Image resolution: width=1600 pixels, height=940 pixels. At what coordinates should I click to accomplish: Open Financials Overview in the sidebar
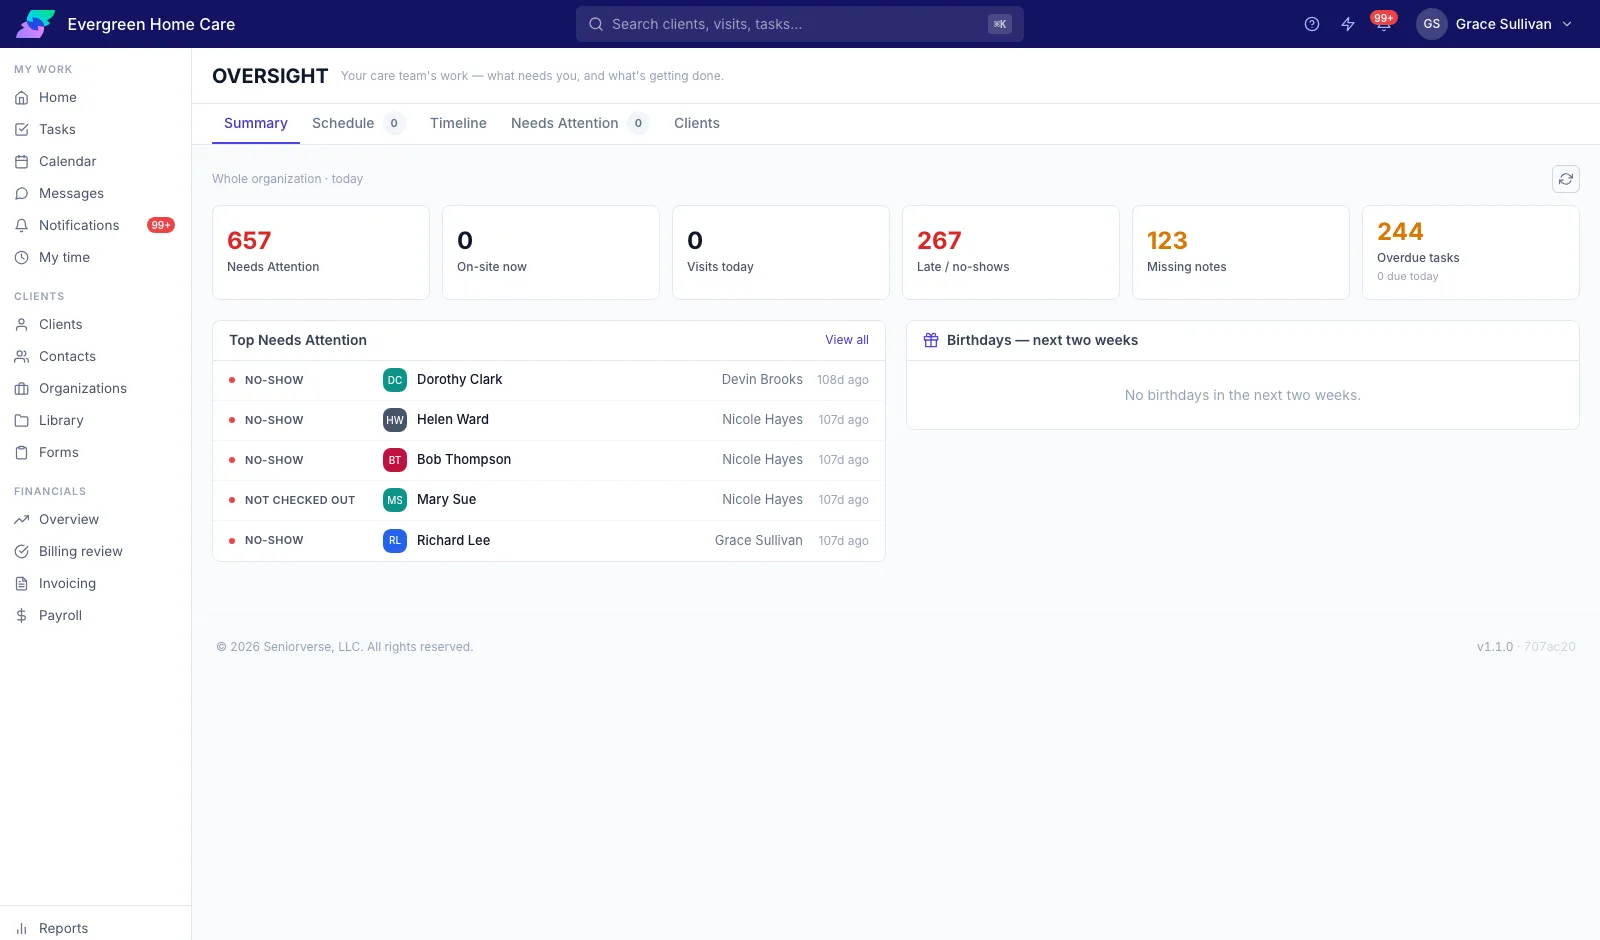tap(95, 519)
